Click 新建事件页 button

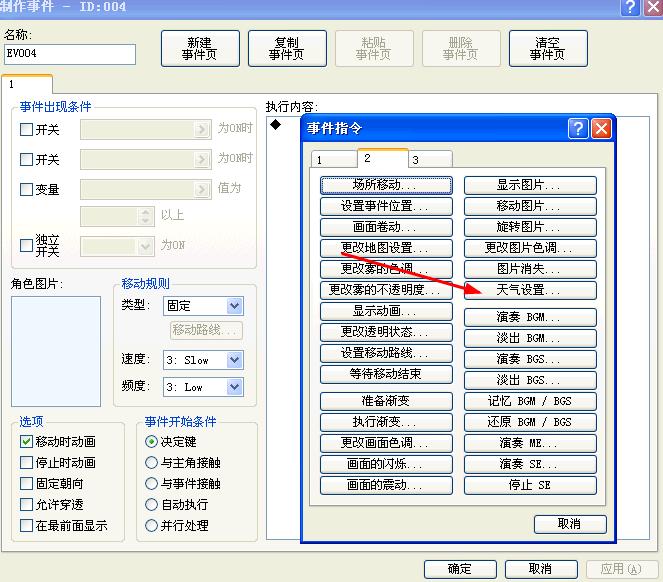click(x=200, y=49)
